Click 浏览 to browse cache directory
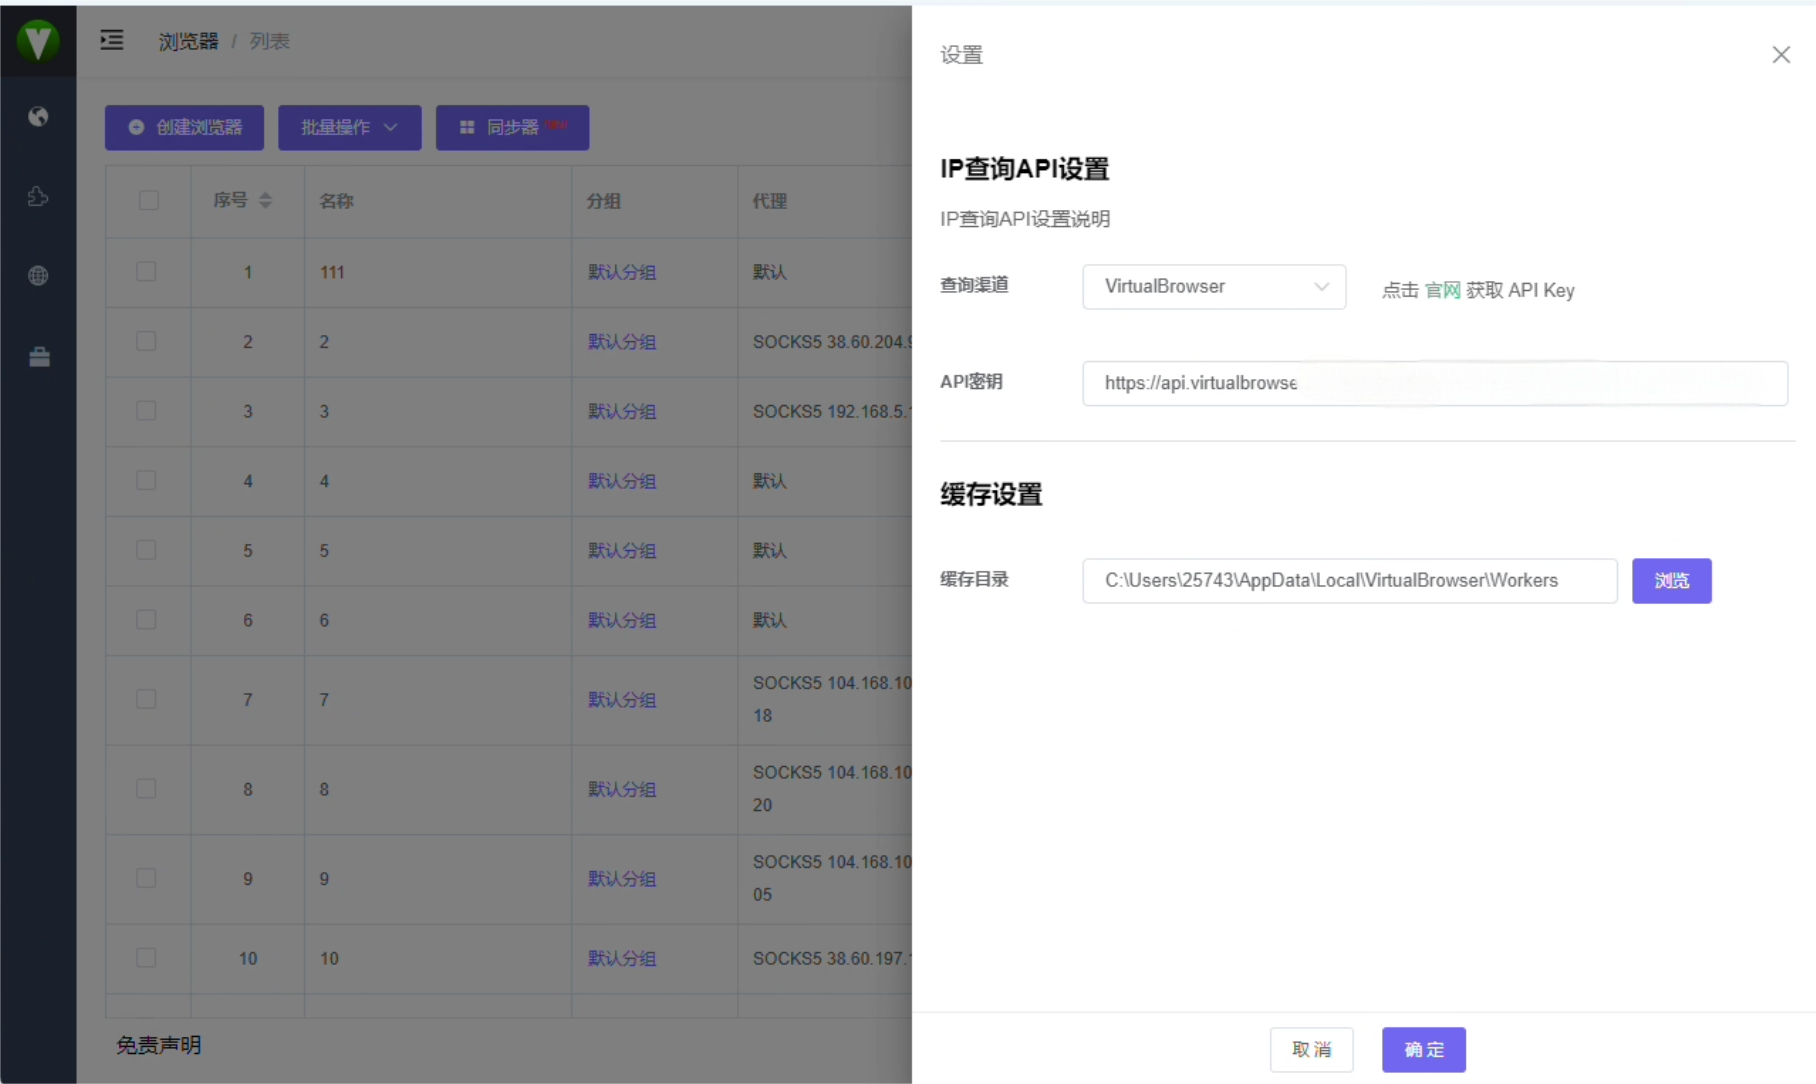The image size is (1816, 1084). click(x=1671, y=581)
